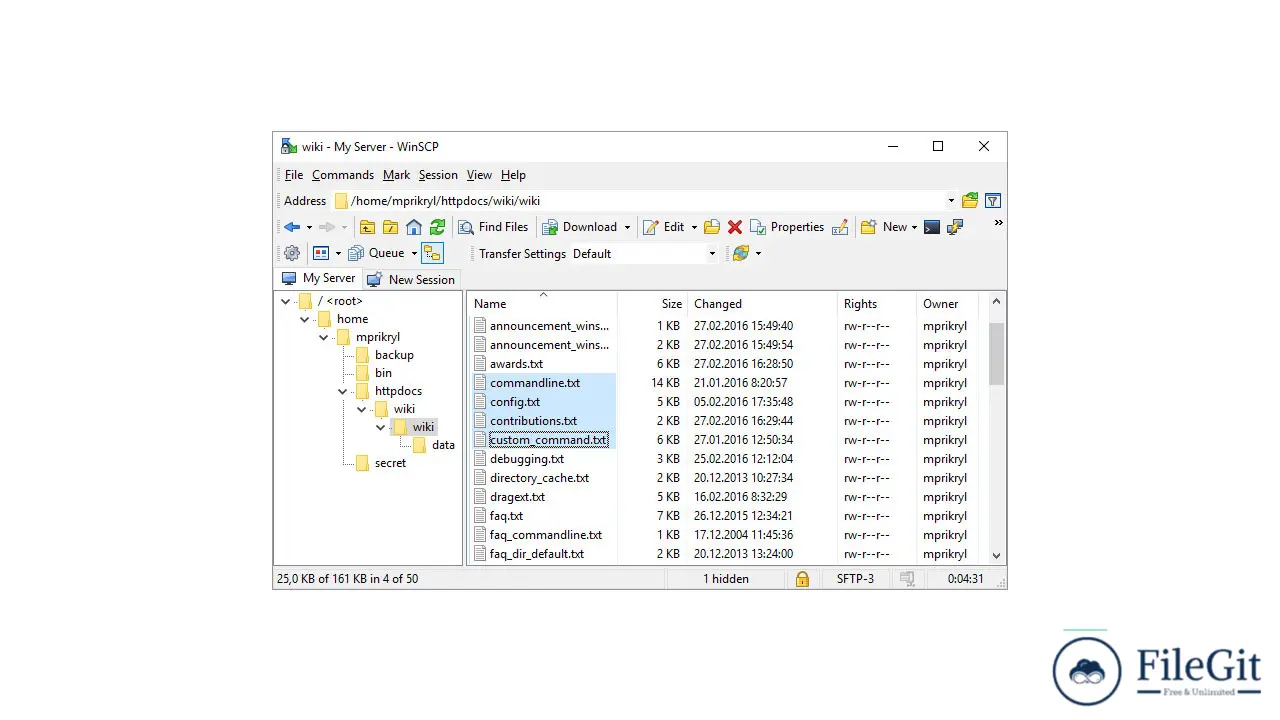The width and height of the screenshot is (1280, 720).
Task: Collapse the httpdocs tree node
Action: [x=343, y=391]
